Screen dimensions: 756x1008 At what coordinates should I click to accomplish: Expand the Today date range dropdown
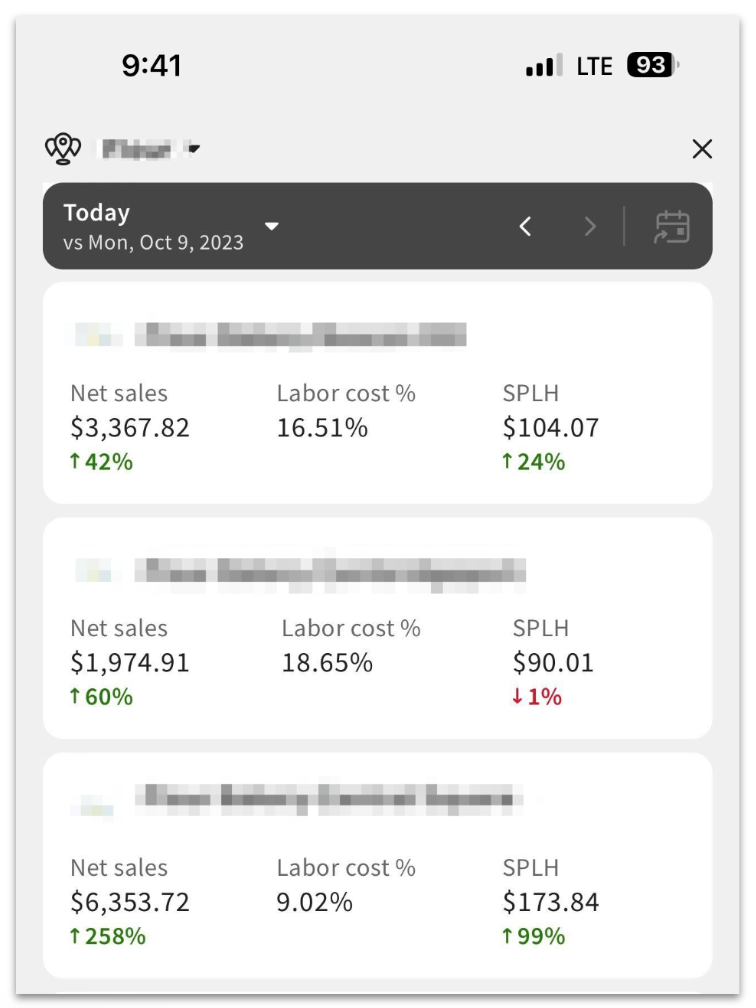pyautogui.click(x=271, y=226)
